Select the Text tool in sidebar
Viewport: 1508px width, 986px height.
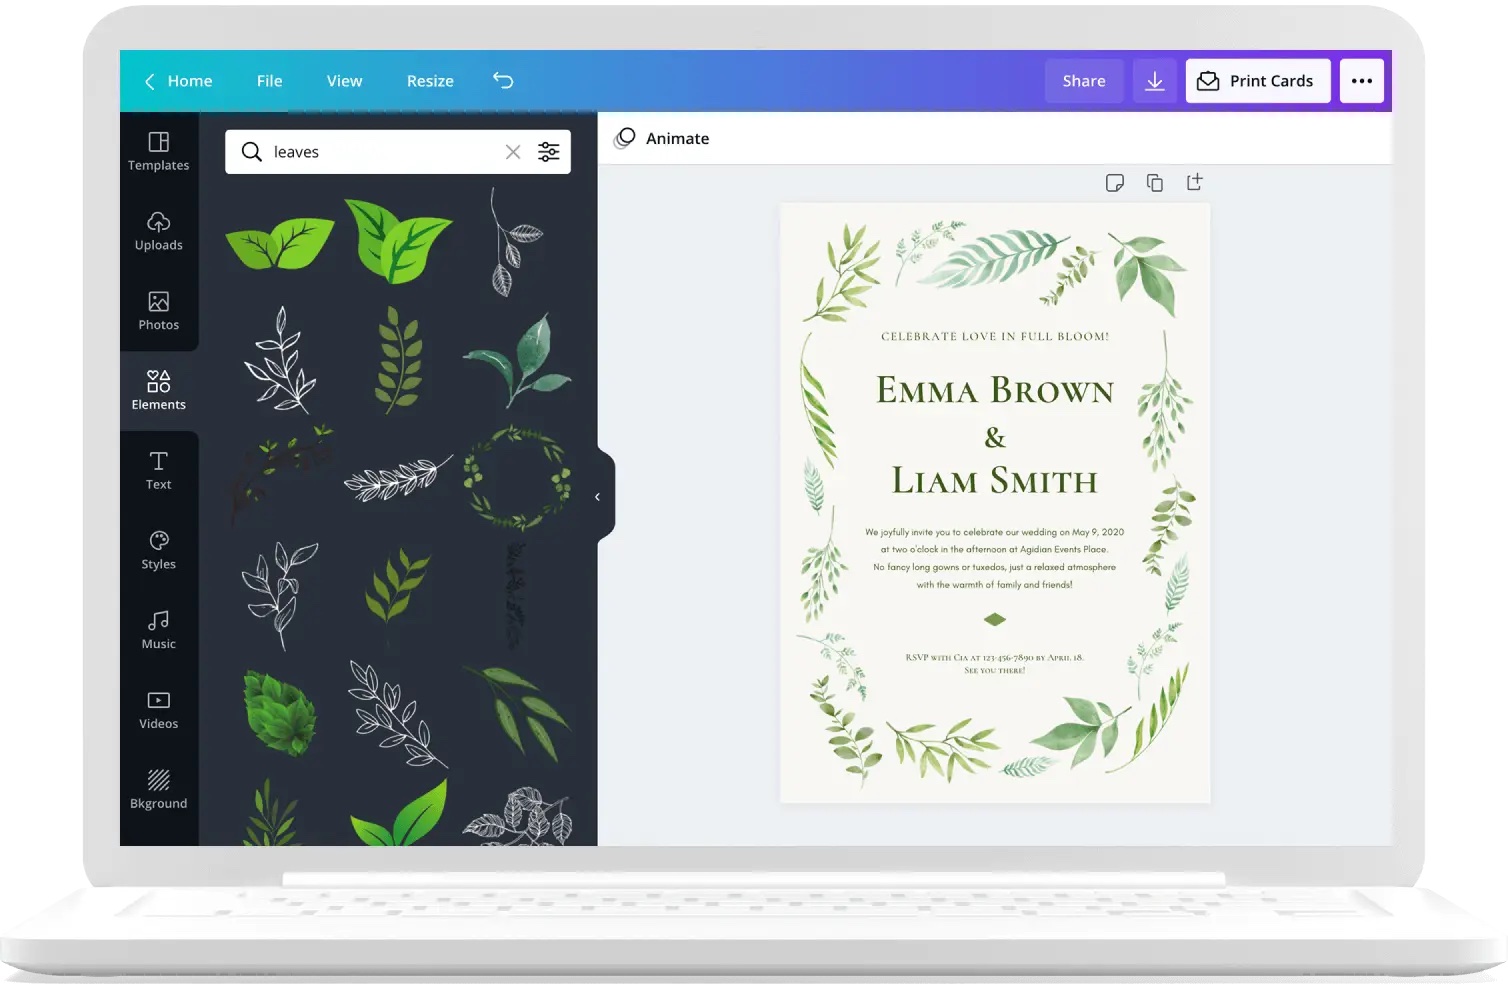(158, 470)
